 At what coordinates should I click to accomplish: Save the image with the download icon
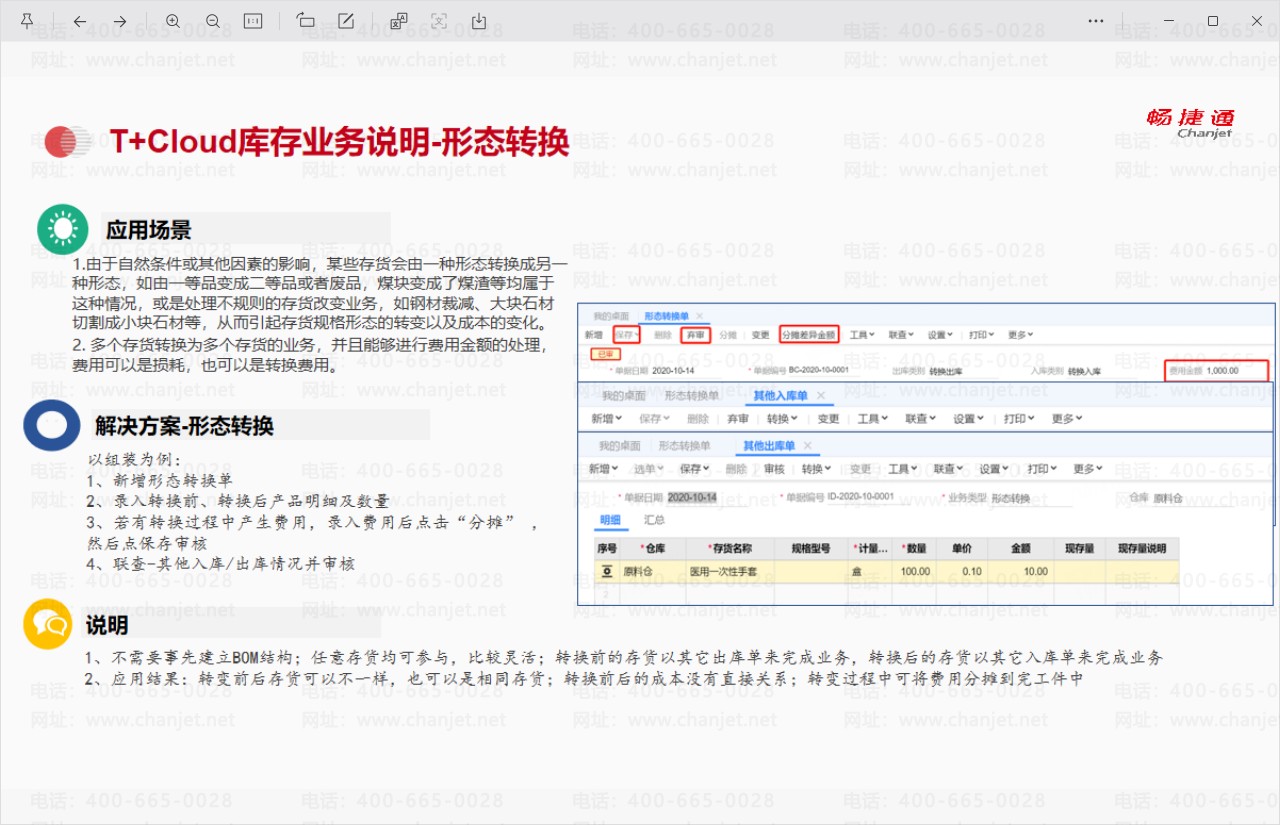coord(479,21)
